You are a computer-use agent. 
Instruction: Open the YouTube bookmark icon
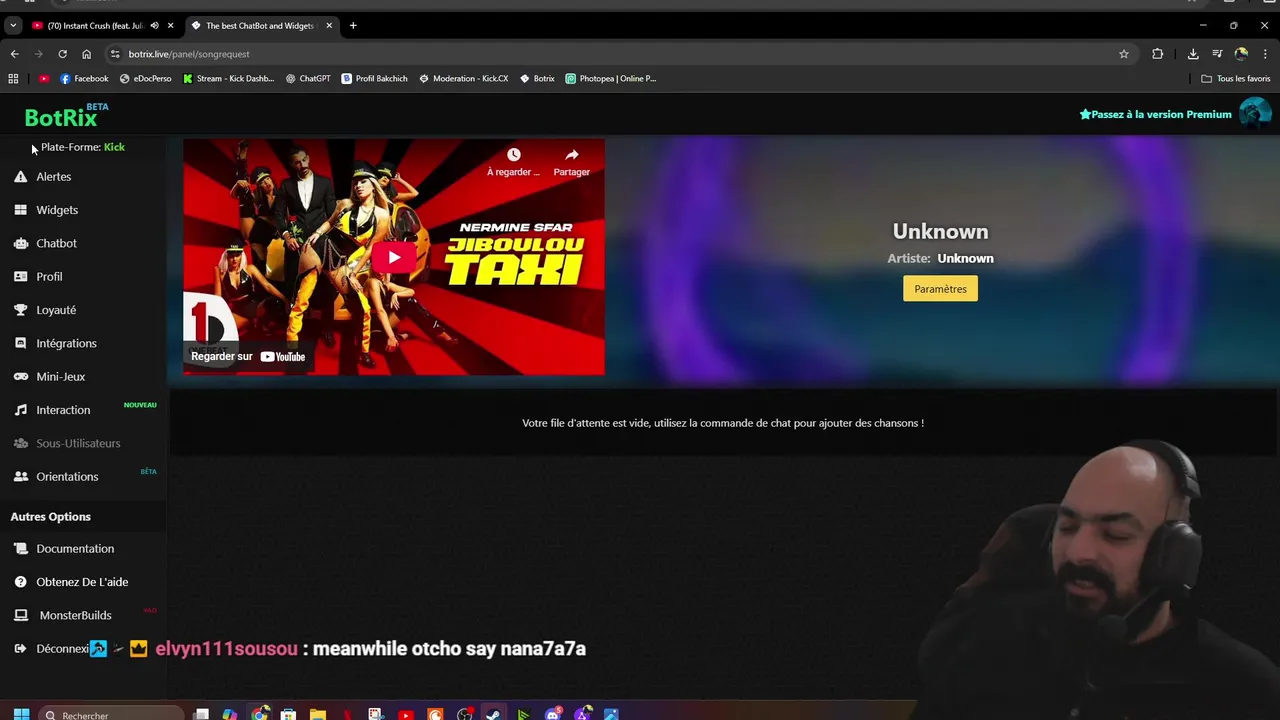pyautogui.click(x=43, y=78)
